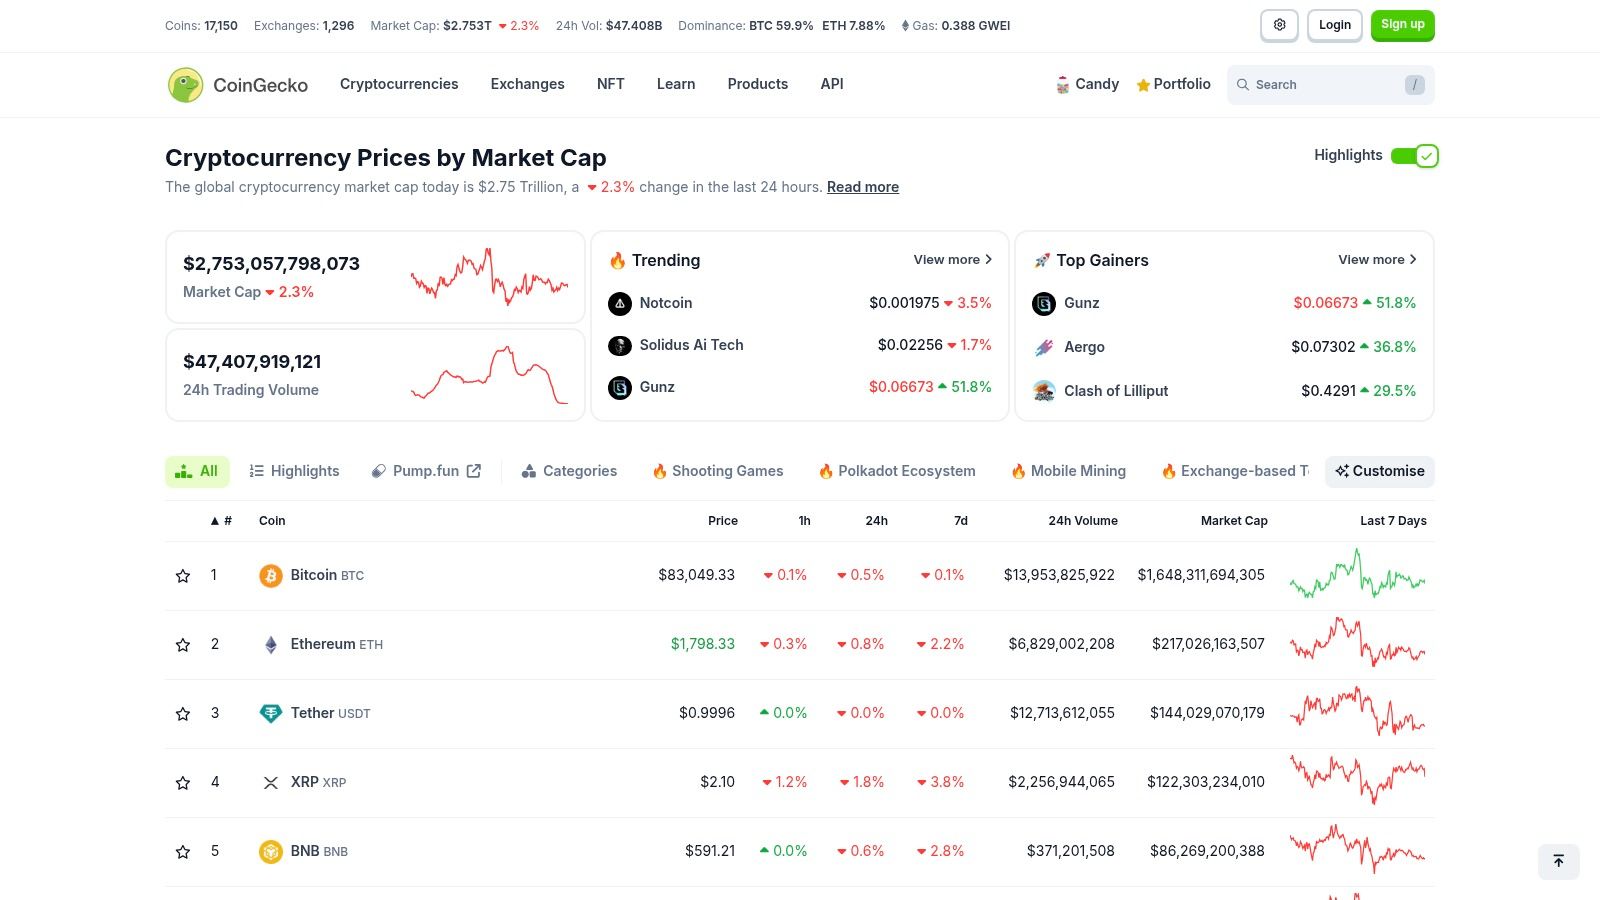Expand Top Gainers with View more
Image resolution: width=1600 pixels, height=900 pixels.
1377,260
